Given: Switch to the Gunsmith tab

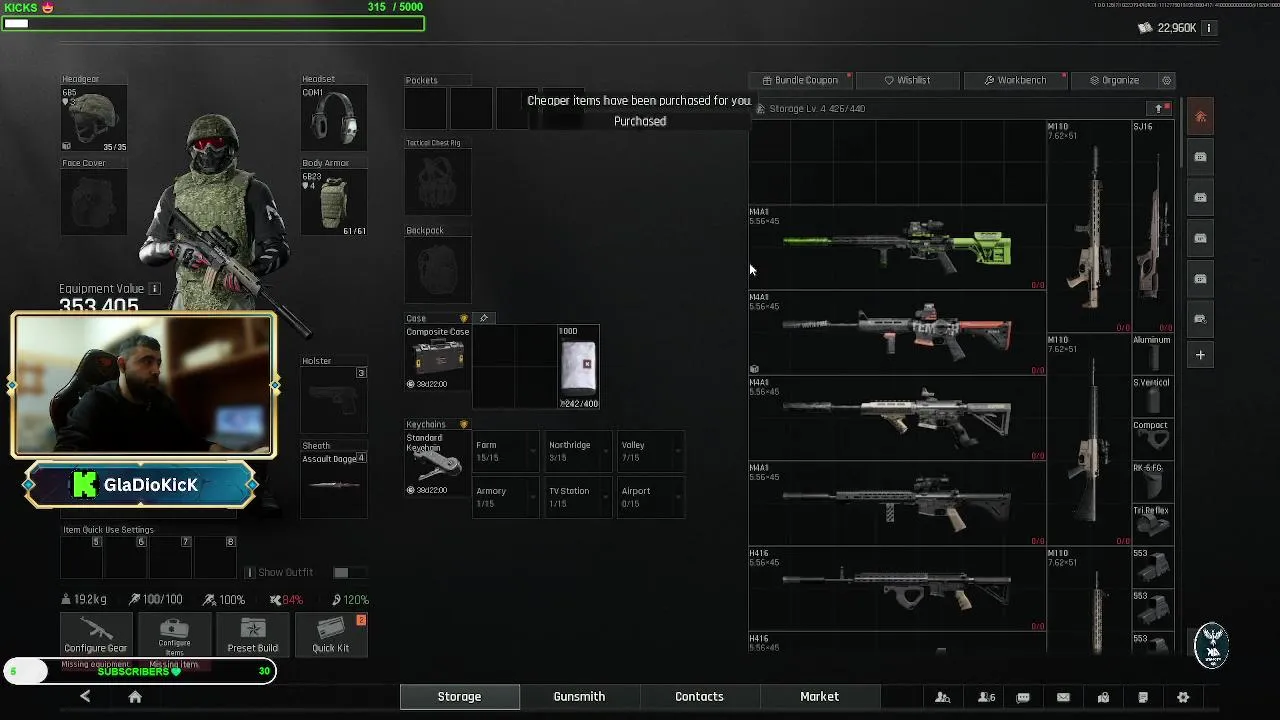Looking at the screenshot, I should 579,696.
